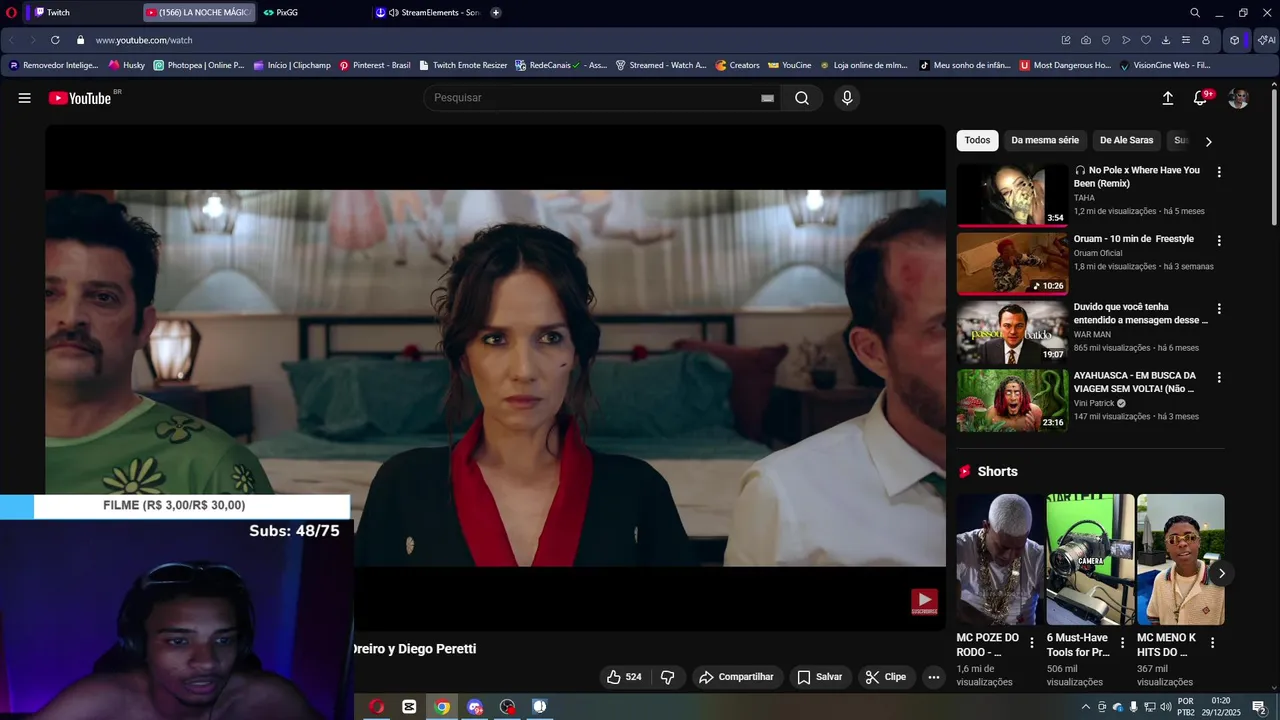Show more filter chips with arrow
1280x720 pixels.
(x=1208, y=141)
